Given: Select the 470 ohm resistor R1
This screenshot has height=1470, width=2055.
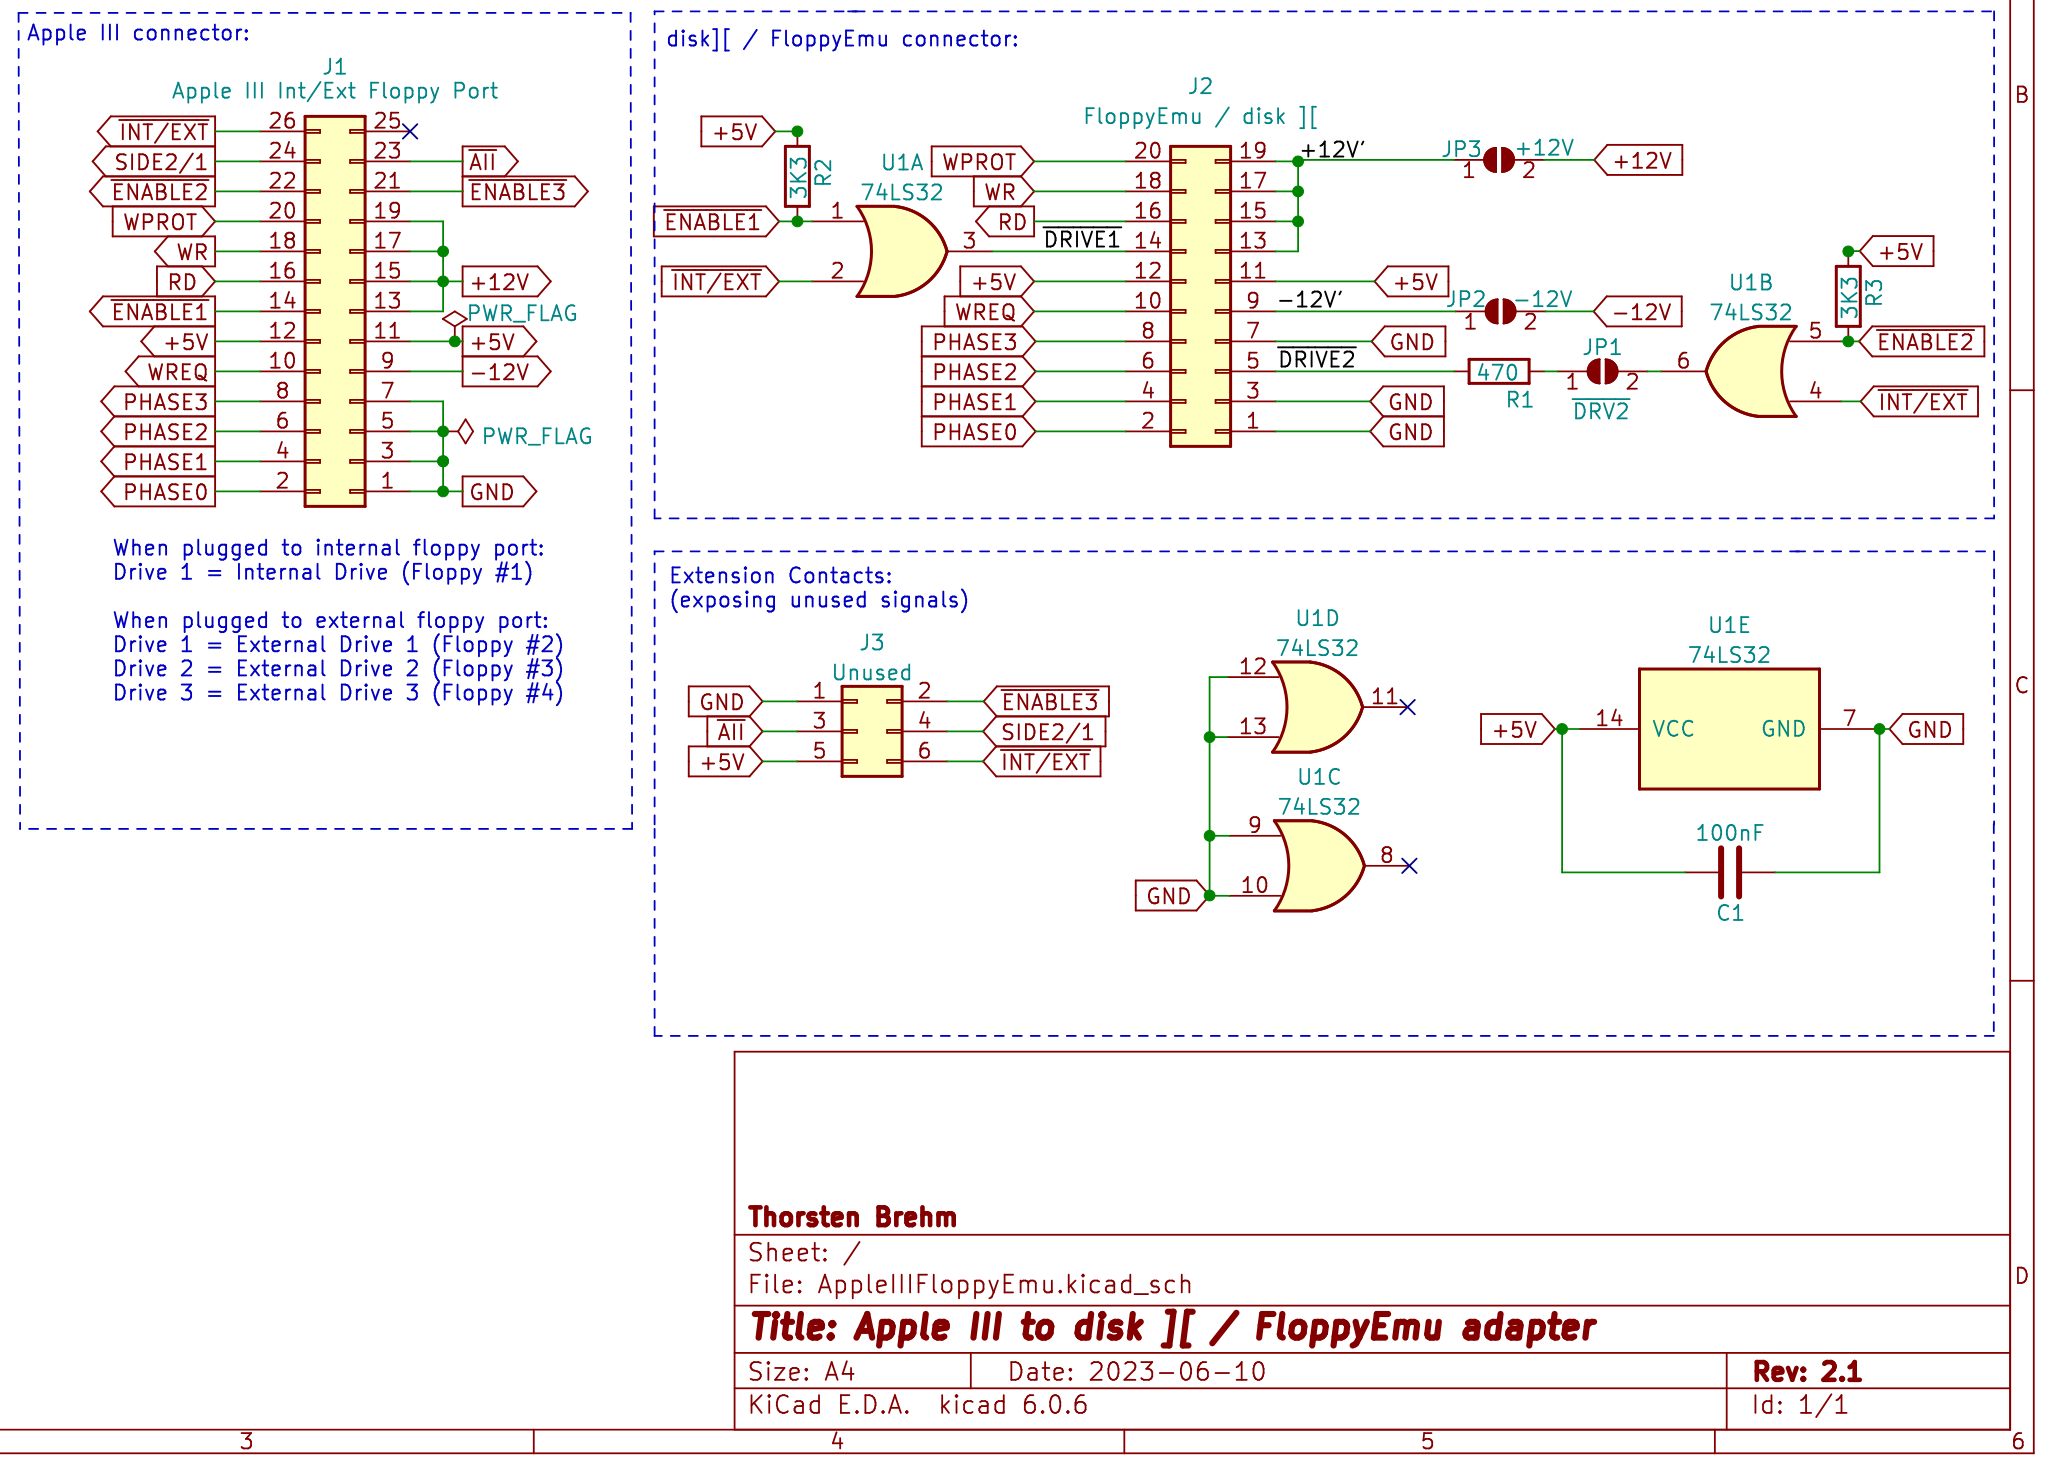Looking at the screenshot, I should click(1498, 372).
